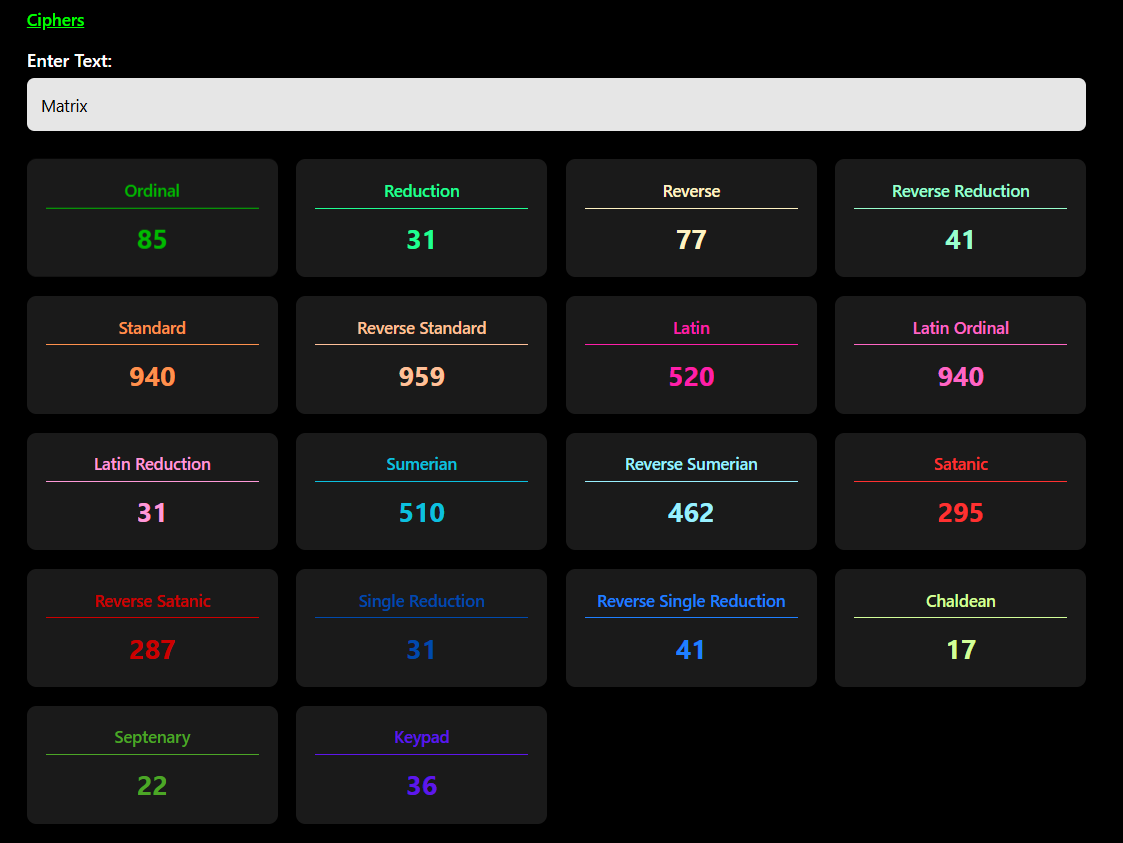
Task: Select the Keypad cipher card
Action: (421, 765)
